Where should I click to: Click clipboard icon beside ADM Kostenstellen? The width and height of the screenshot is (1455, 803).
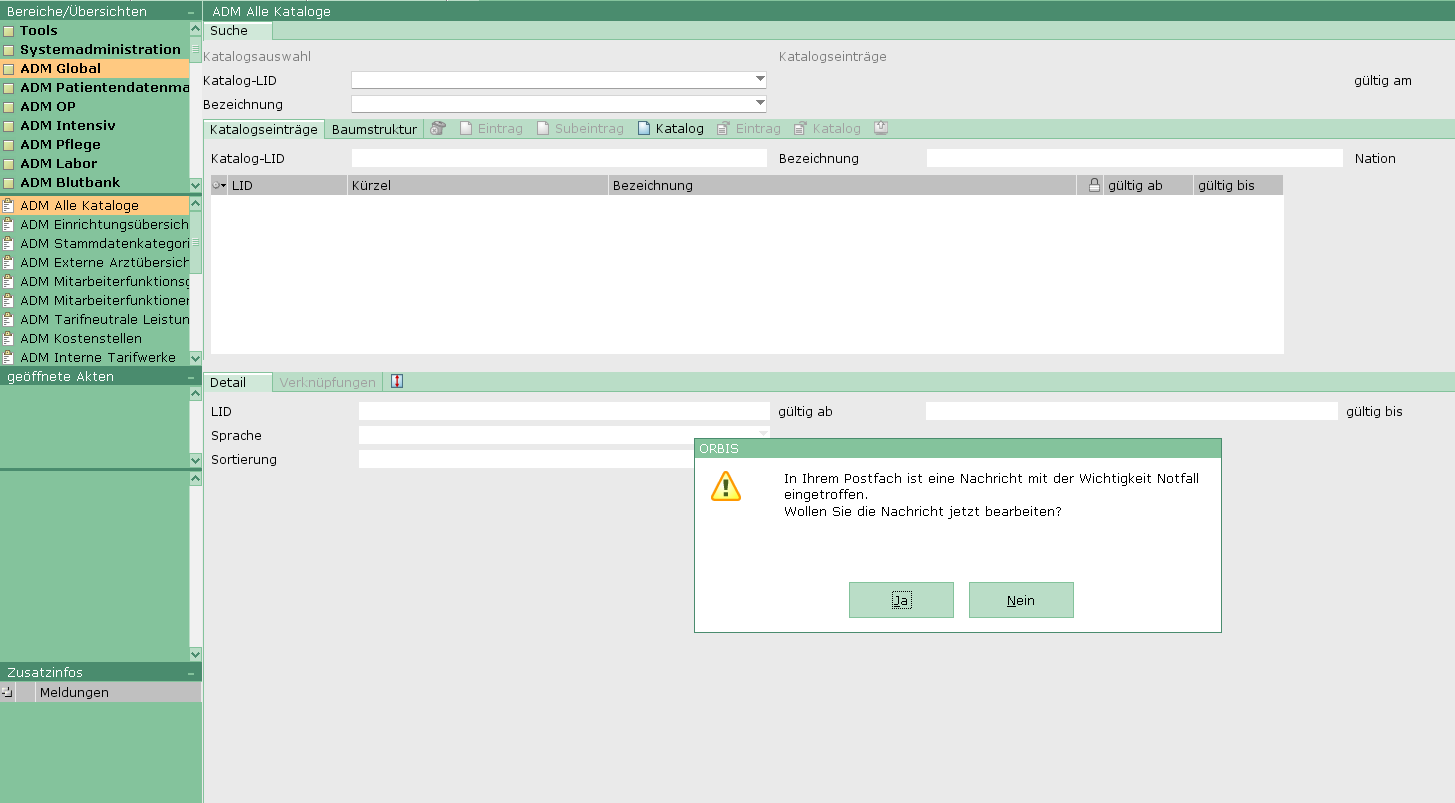click(9, 339)
